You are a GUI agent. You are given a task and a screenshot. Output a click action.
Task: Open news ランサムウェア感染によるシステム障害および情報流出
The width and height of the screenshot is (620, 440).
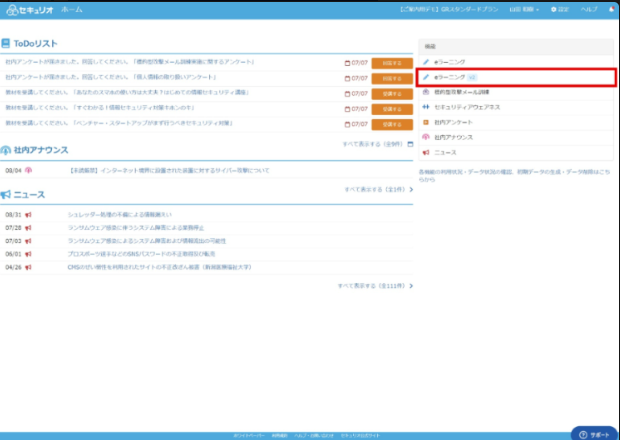point(147,241)
